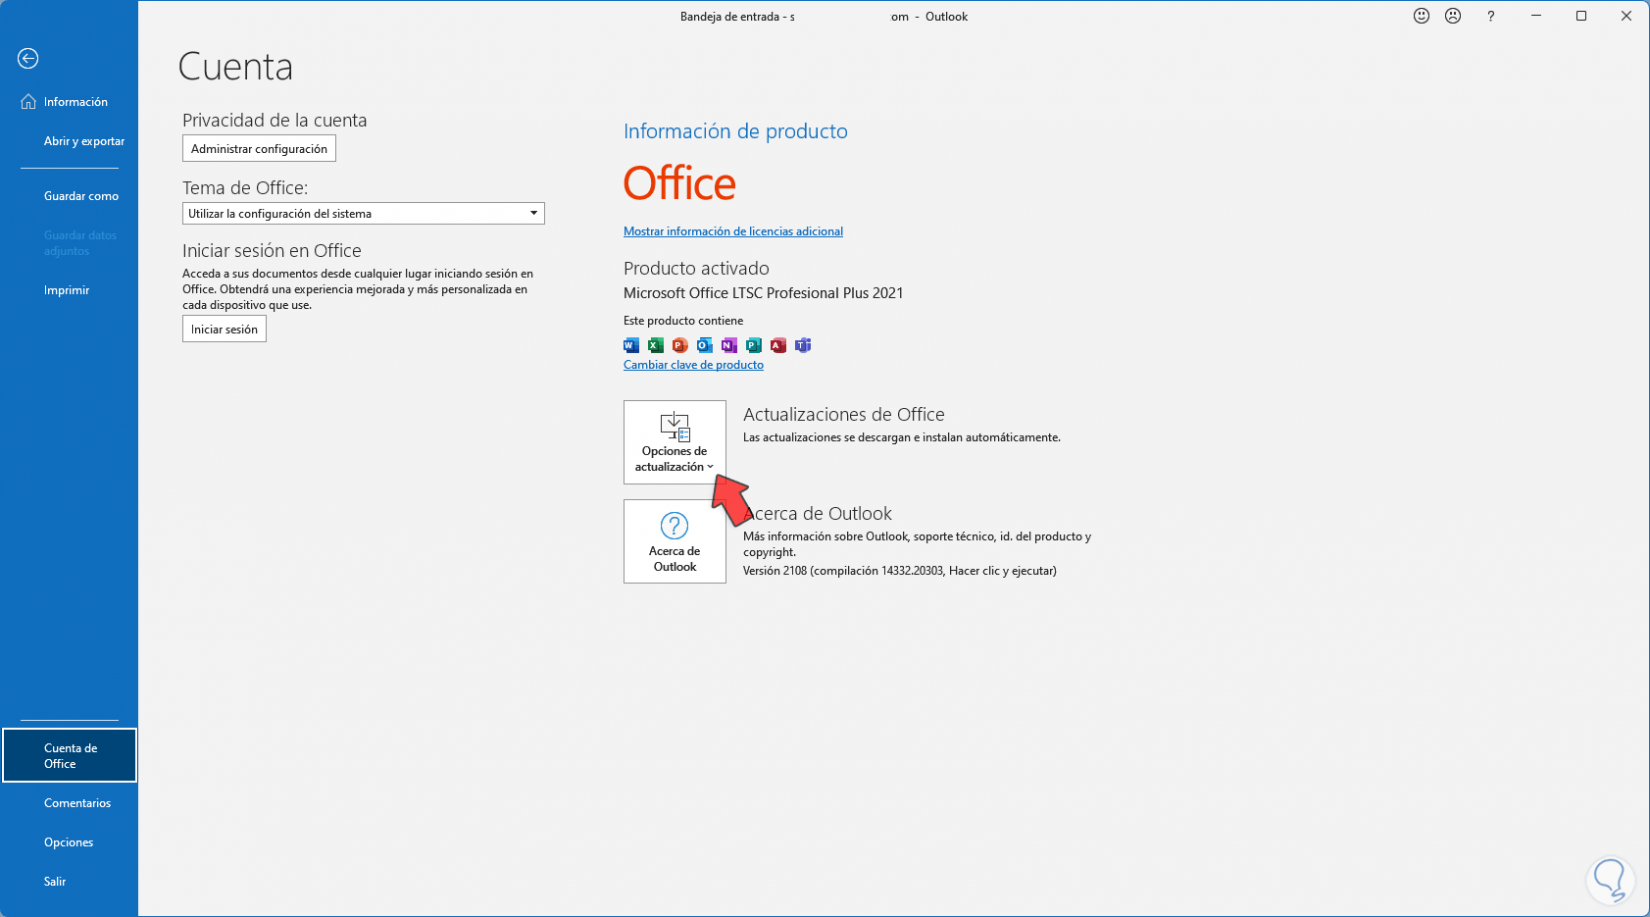
Task: Minimize the Outlook window
Action: click(1536, 16)
